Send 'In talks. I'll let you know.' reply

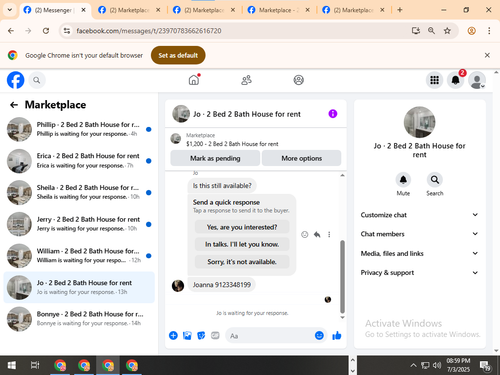click(x=242, y=244)
